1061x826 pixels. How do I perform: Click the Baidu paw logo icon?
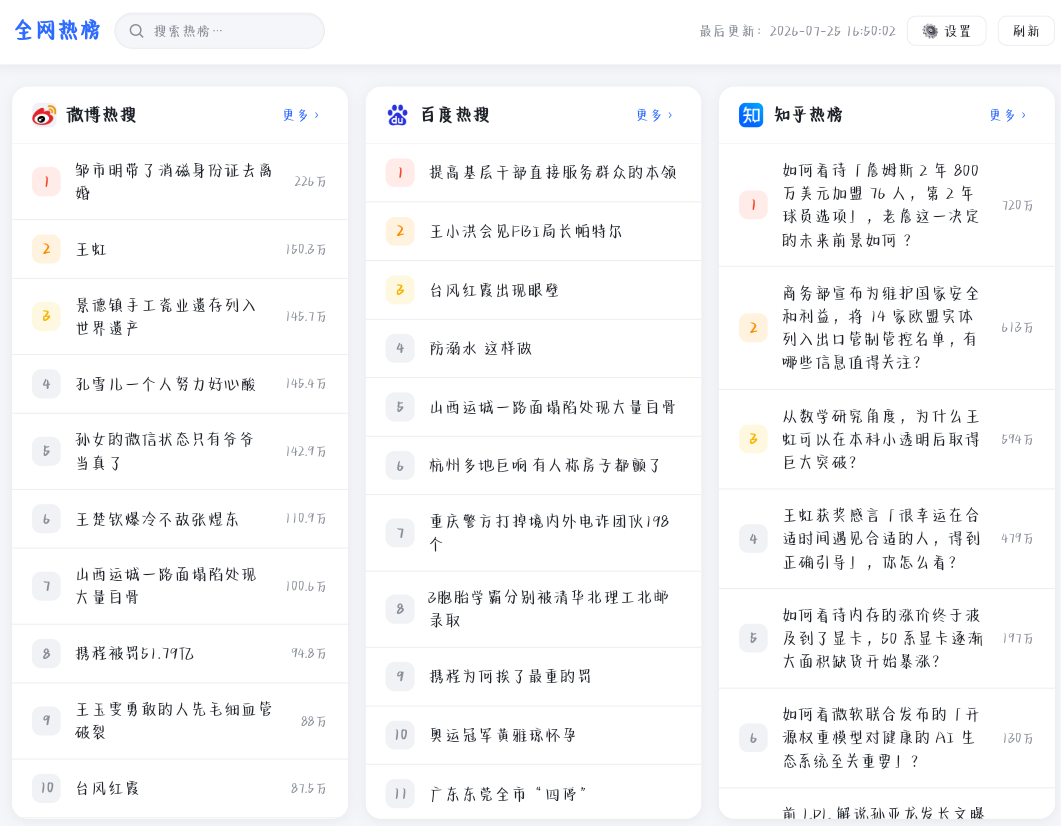point(397,115)
